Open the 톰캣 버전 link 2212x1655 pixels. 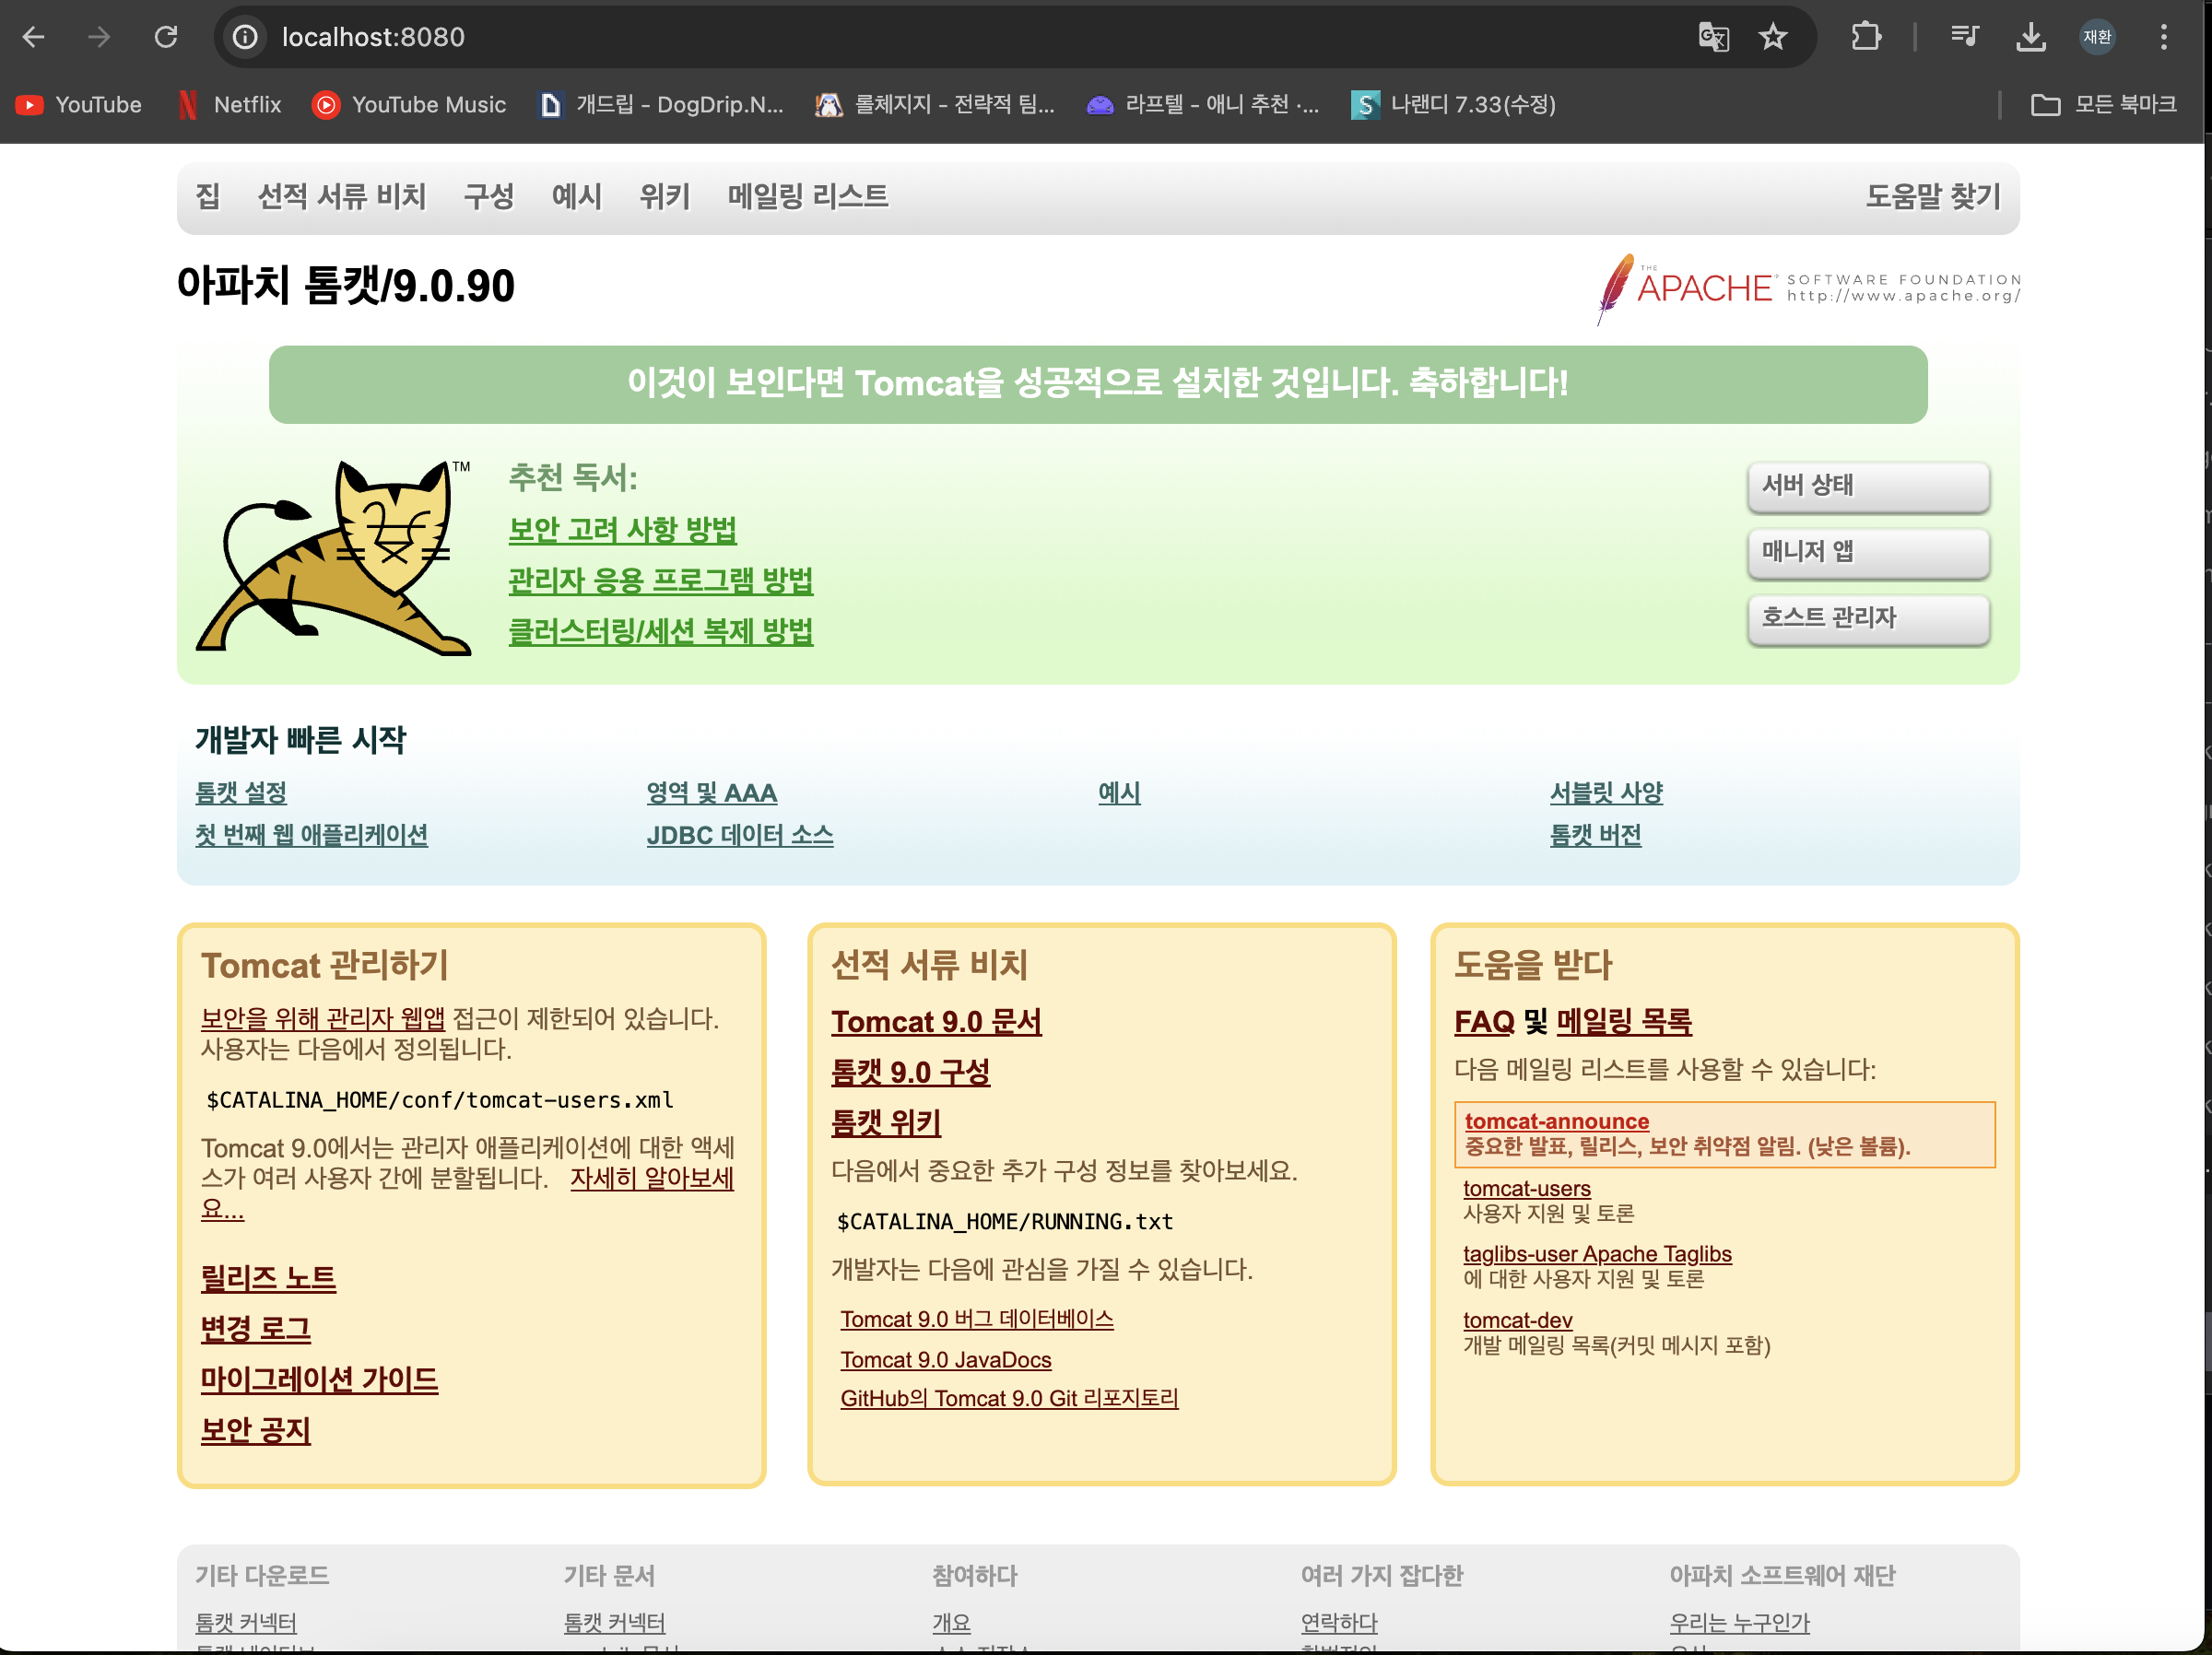coord(1595,835)
